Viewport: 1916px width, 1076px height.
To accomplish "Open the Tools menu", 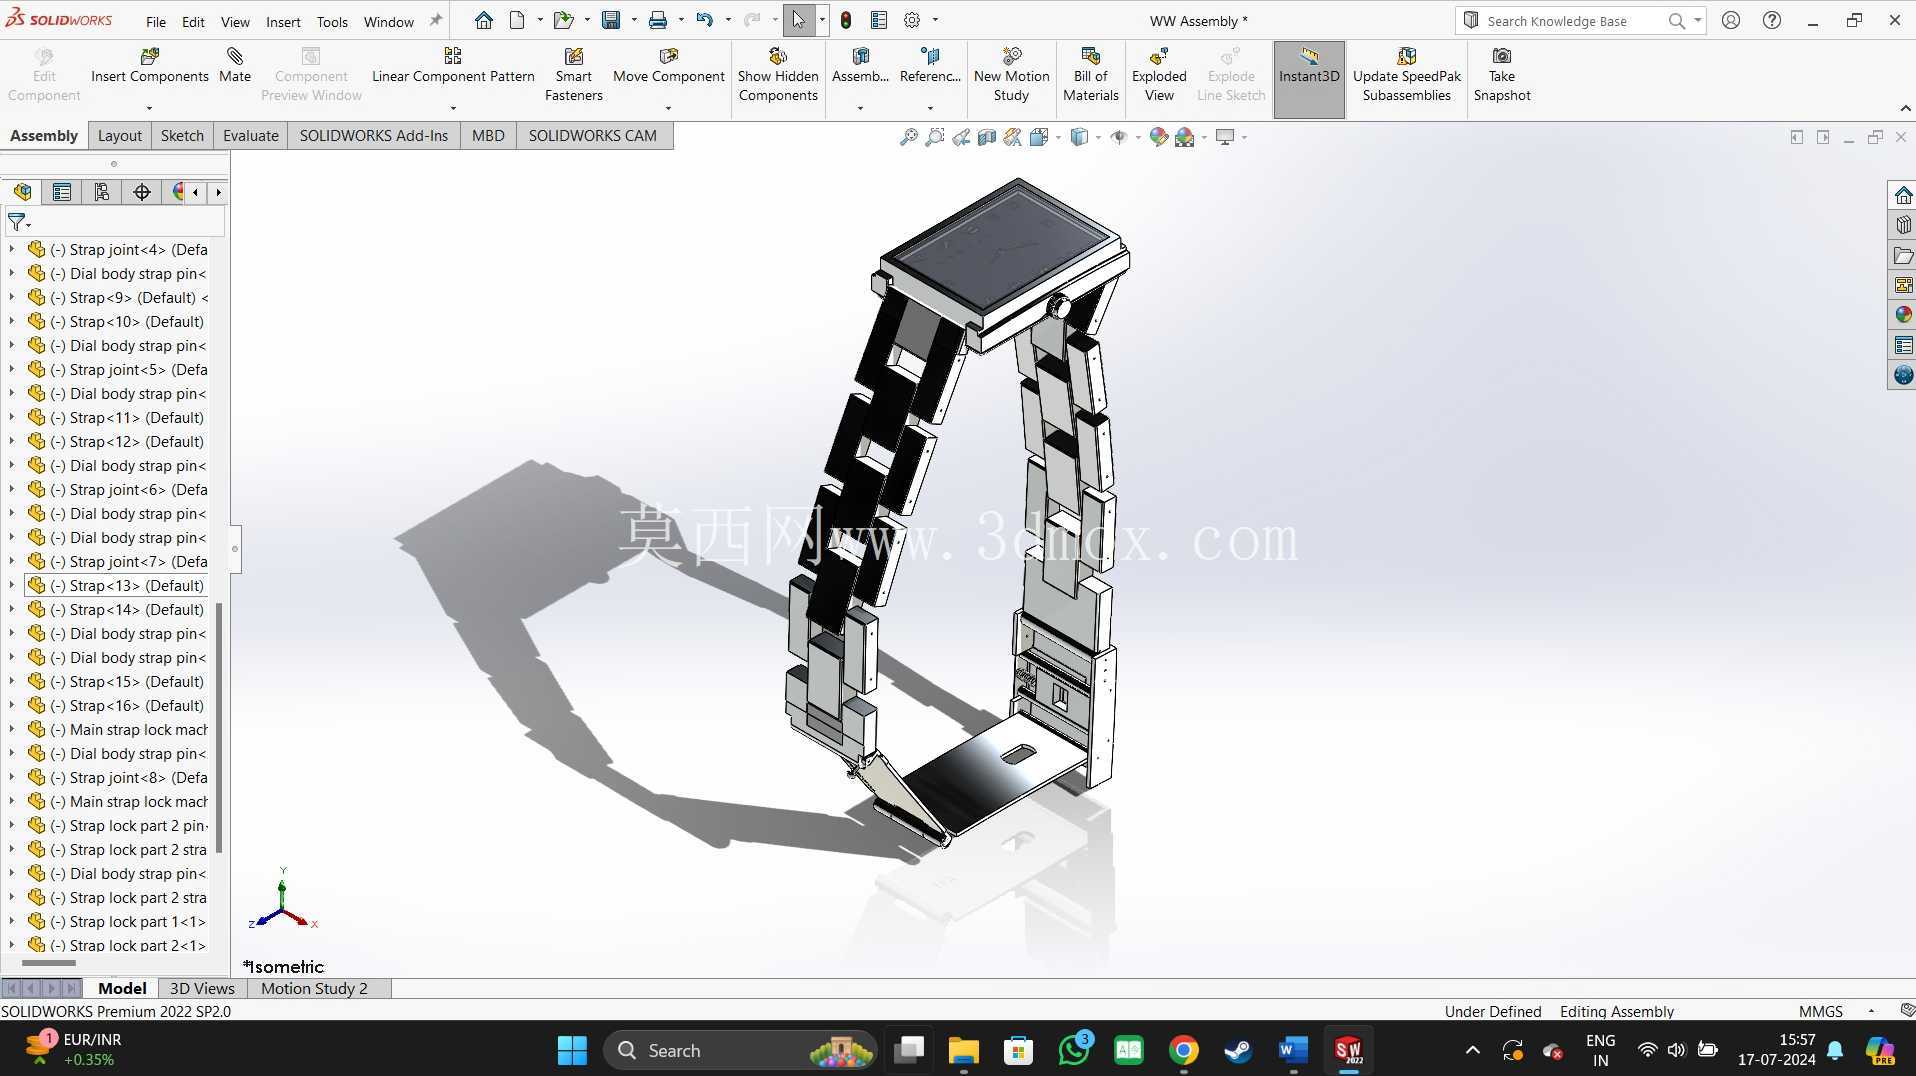I will click(332, 21).
